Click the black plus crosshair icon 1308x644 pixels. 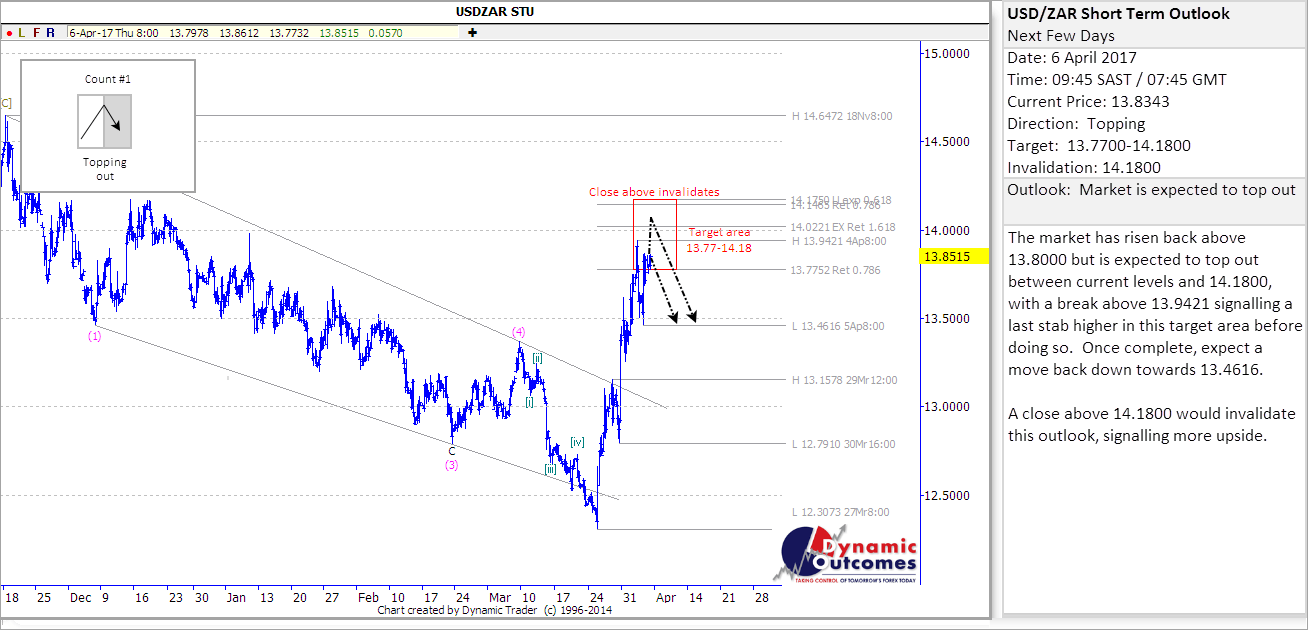tap(472, 33)
